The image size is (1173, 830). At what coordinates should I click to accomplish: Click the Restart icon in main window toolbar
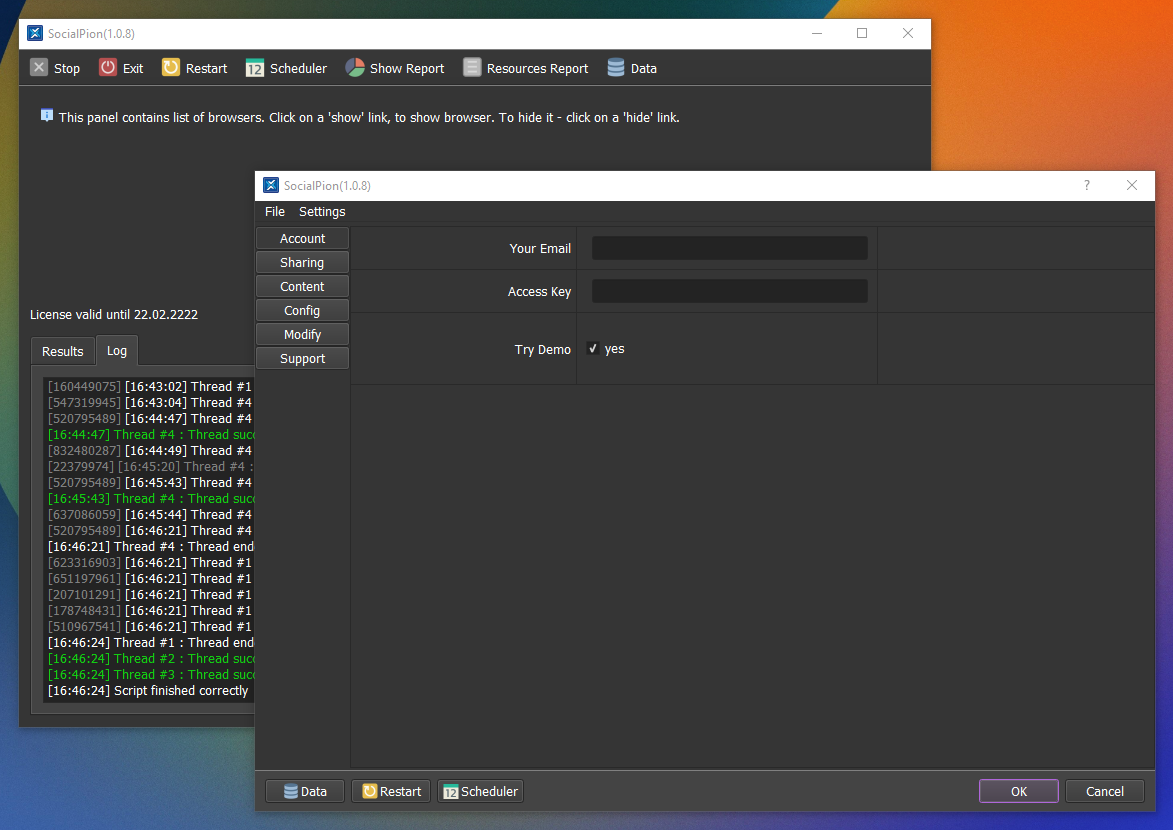pyautogui.click(x=171, y=68)
